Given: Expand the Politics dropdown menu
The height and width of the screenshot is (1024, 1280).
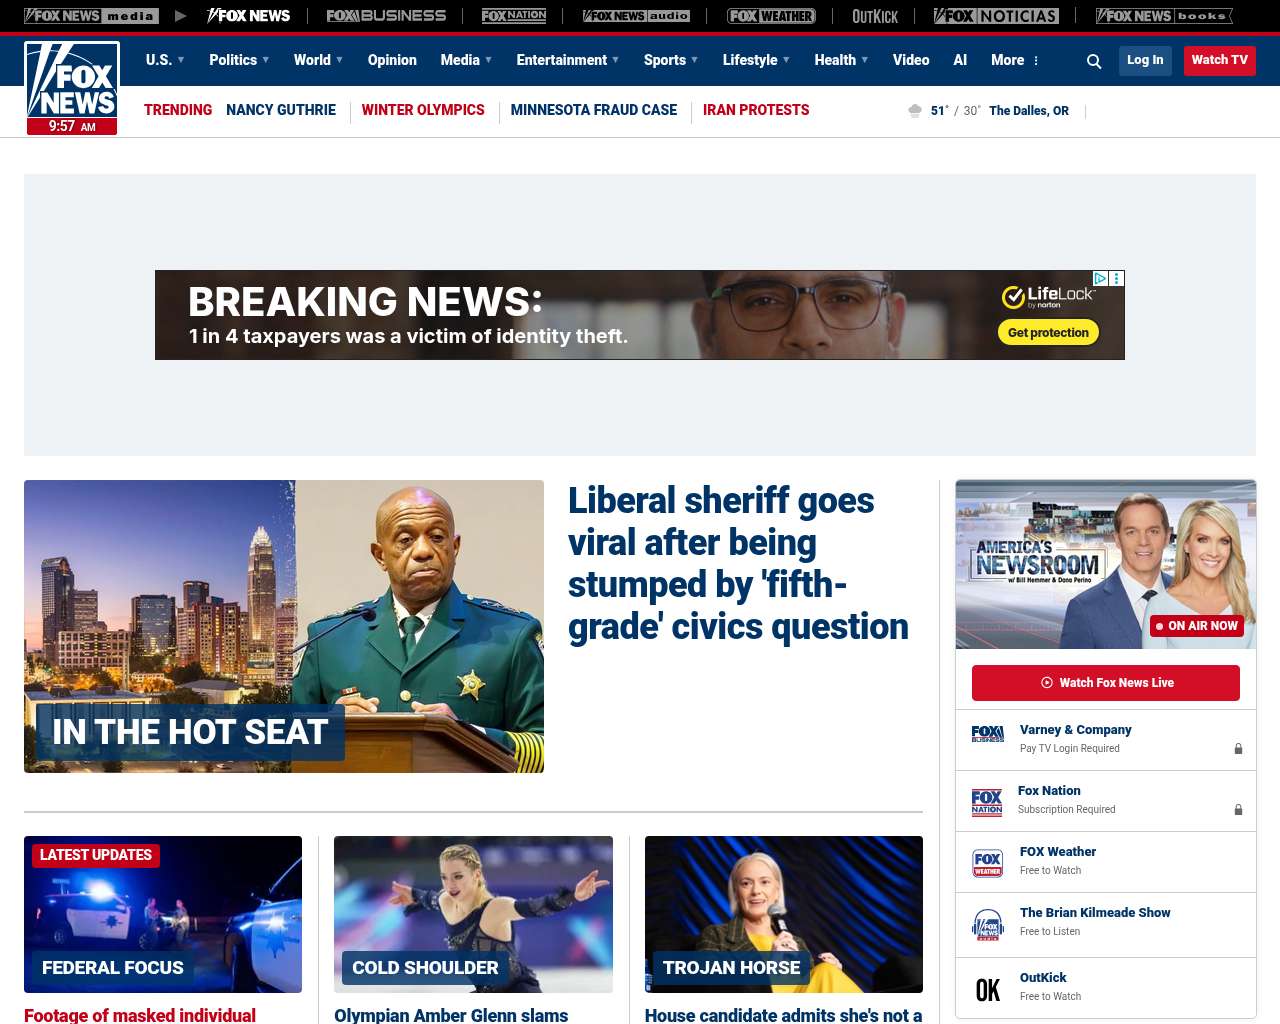Looking at the screenshot, I should pos(239,60).
